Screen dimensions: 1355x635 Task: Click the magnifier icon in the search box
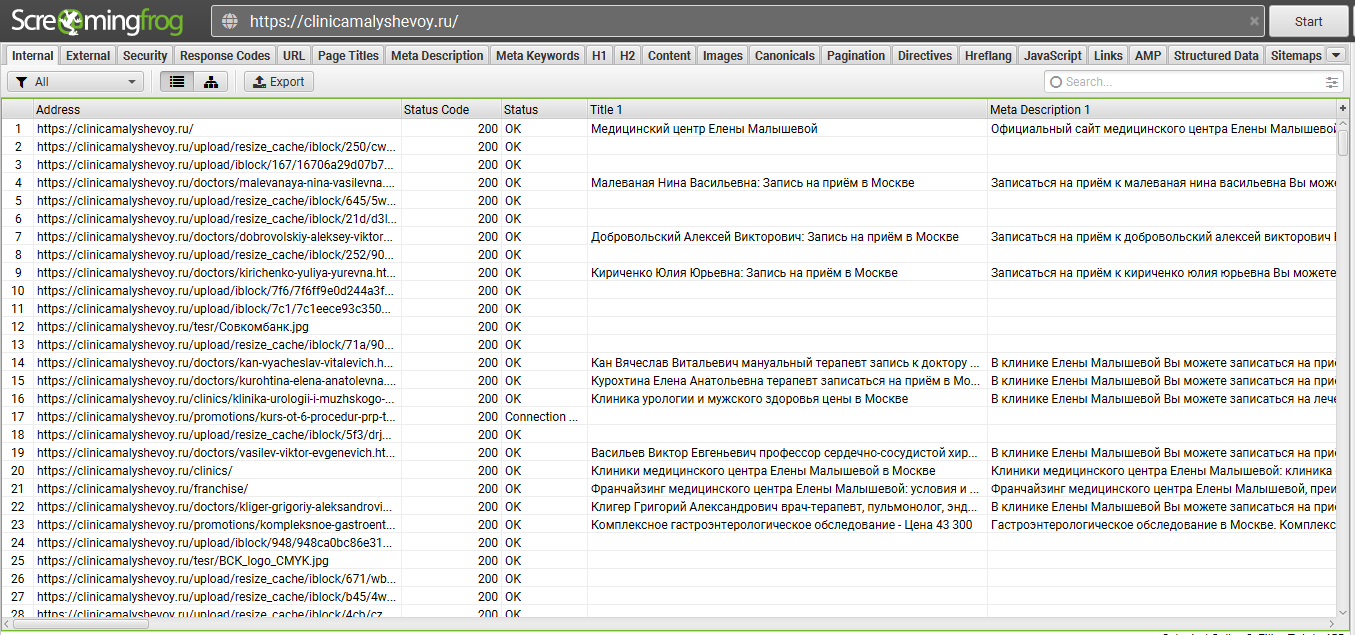(x=1056, y=82)
